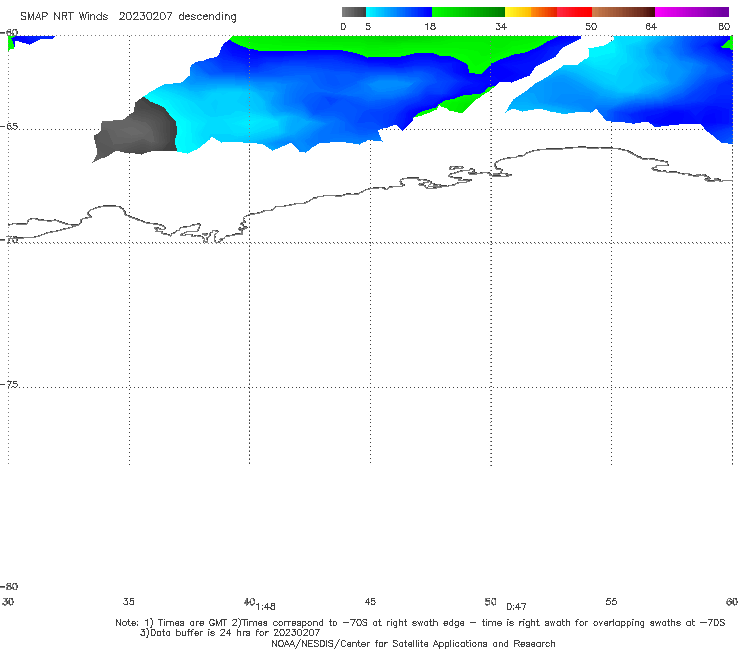Click the swath time label "1:48"
Image resolution: width=740 pixels, height=650 pixels.
pyautogui.click(x=266, y=607)
